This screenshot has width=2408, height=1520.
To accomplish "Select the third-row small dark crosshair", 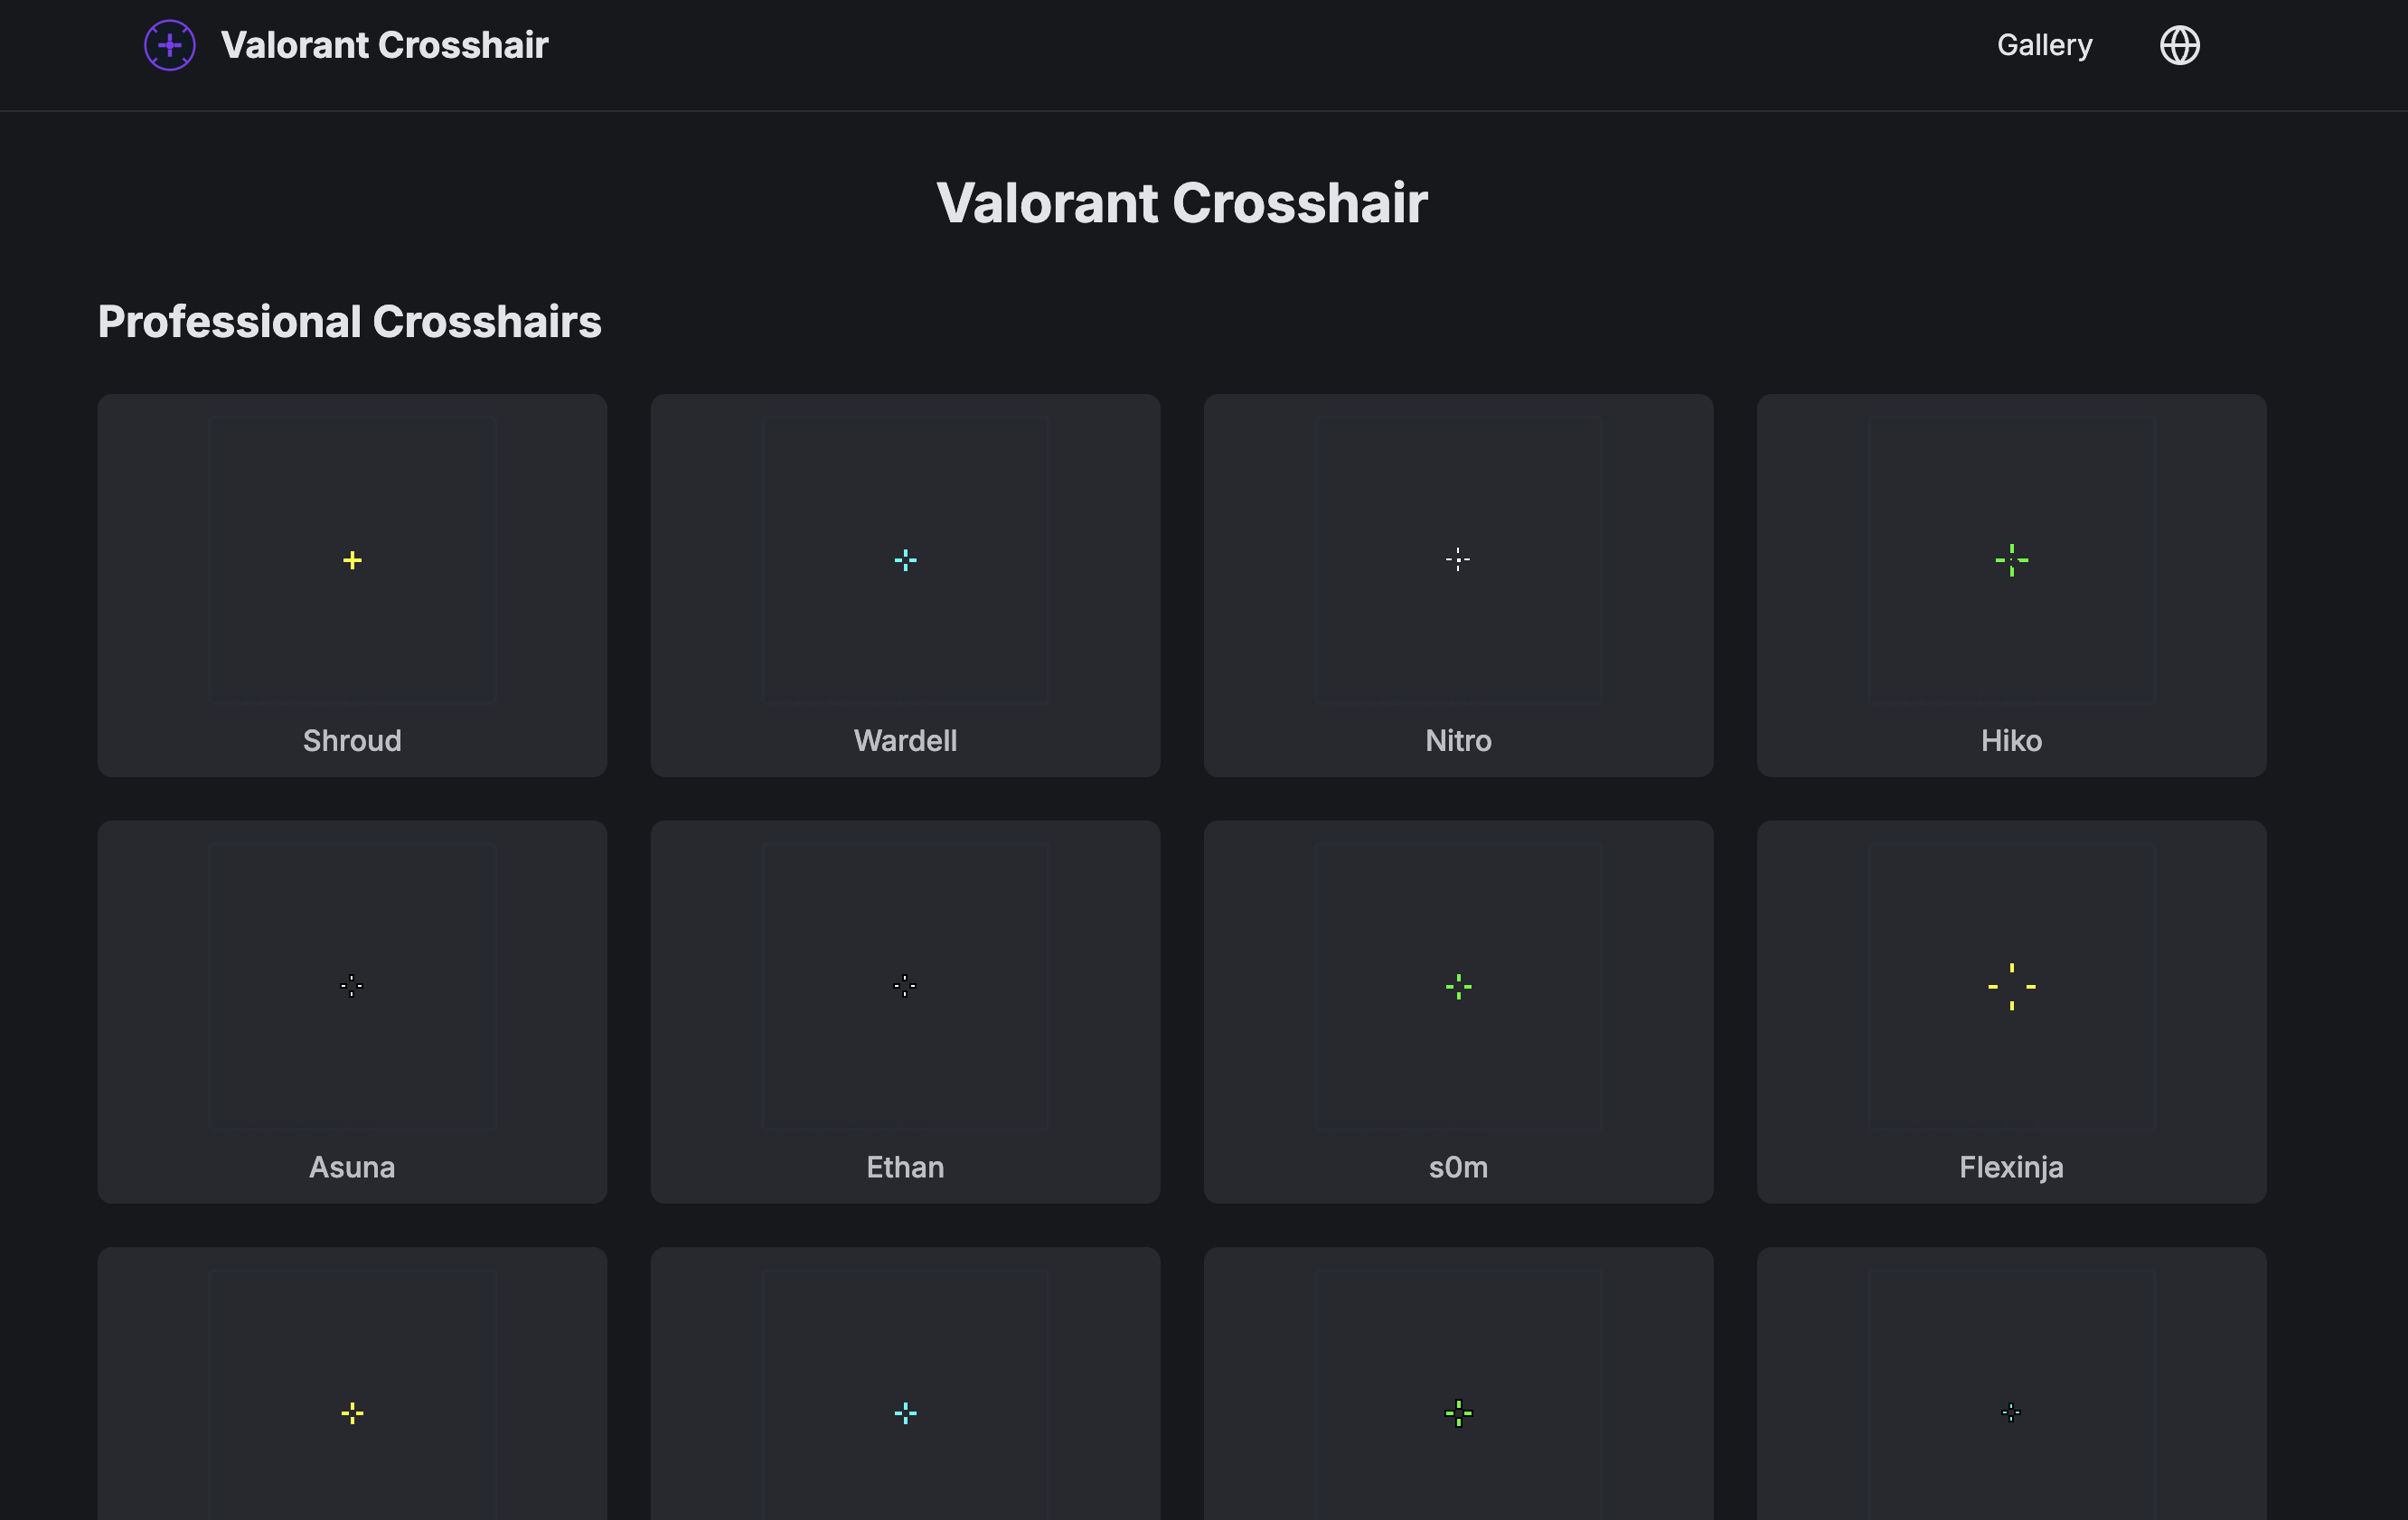I will tap(2011, 1413).
